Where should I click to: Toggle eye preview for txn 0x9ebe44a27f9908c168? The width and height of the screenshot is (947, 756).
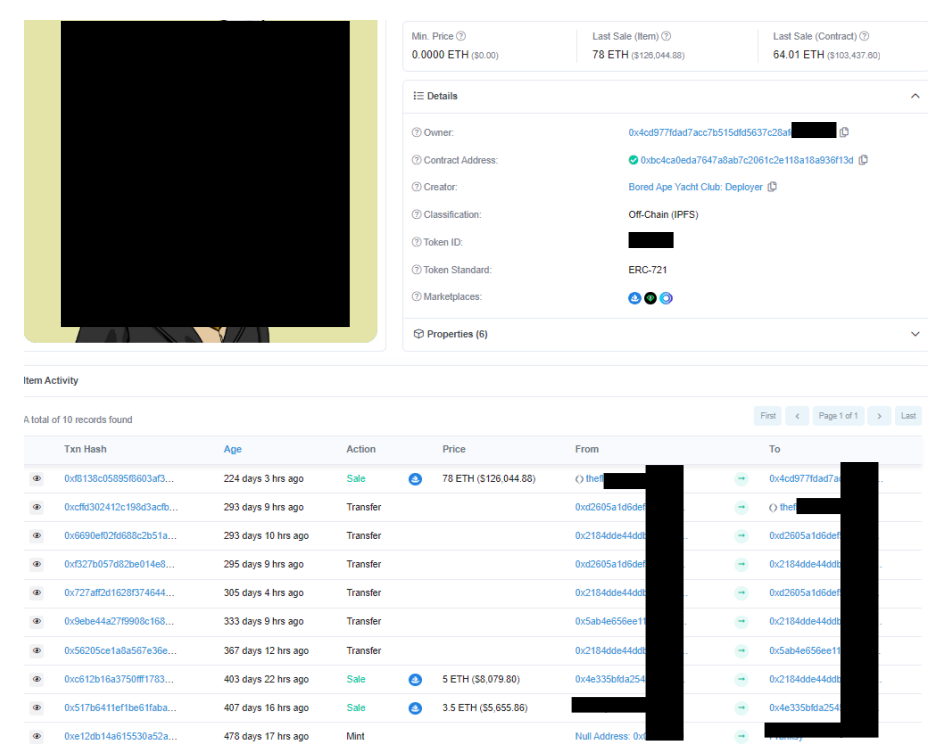(37, 621)
